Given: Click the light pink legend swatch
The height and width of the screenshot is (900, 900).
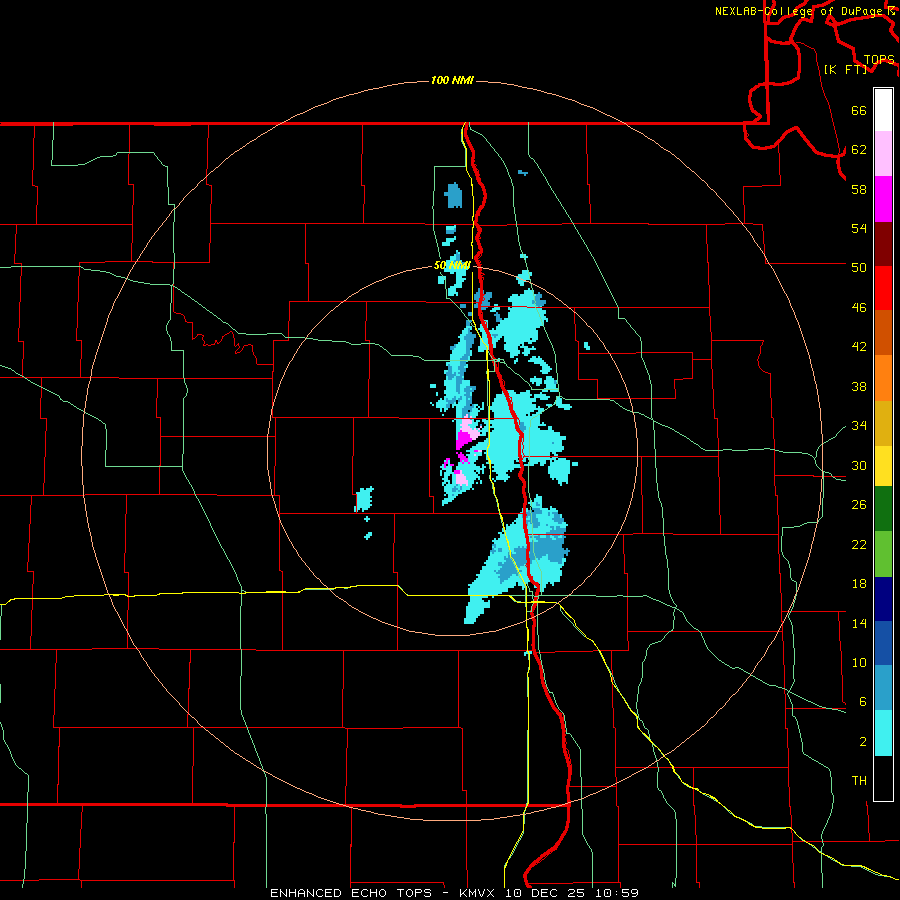Looking at the screenshot, I should 883,154.
